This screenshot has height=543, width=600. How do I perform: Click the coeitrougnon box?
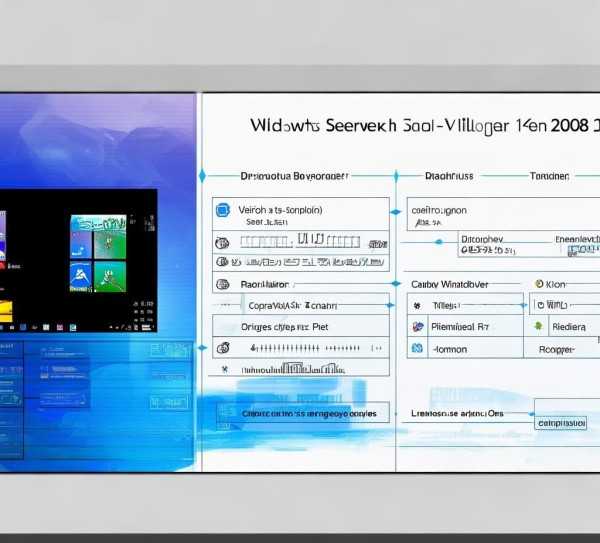503,214
